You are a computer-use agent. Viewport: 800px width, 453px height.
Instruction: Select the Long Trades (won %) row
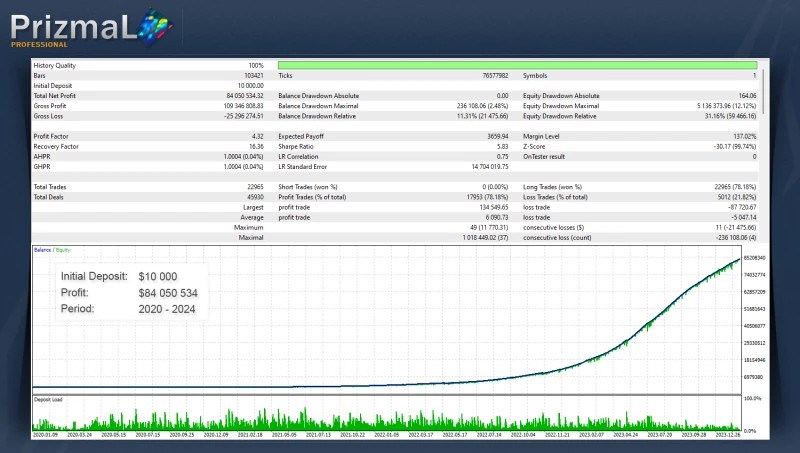point(640,187)
